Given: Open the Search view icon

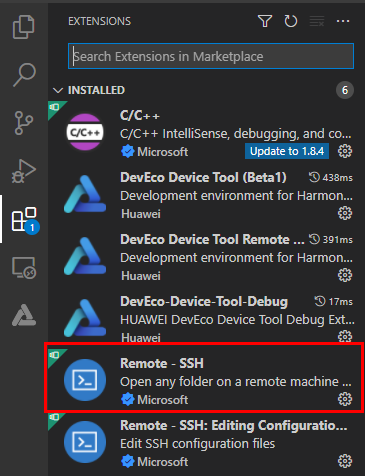Looking at the screenshot, I should click(24, 75).
